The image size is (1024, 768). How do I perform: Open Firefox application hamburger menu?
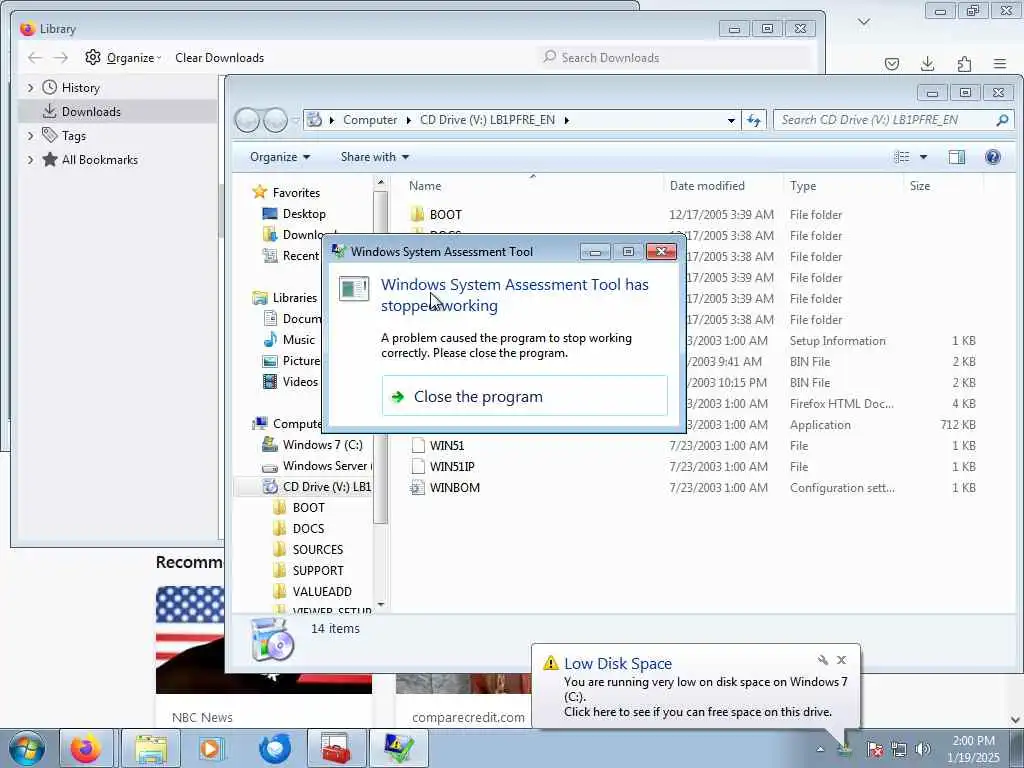click(1000, 63)
